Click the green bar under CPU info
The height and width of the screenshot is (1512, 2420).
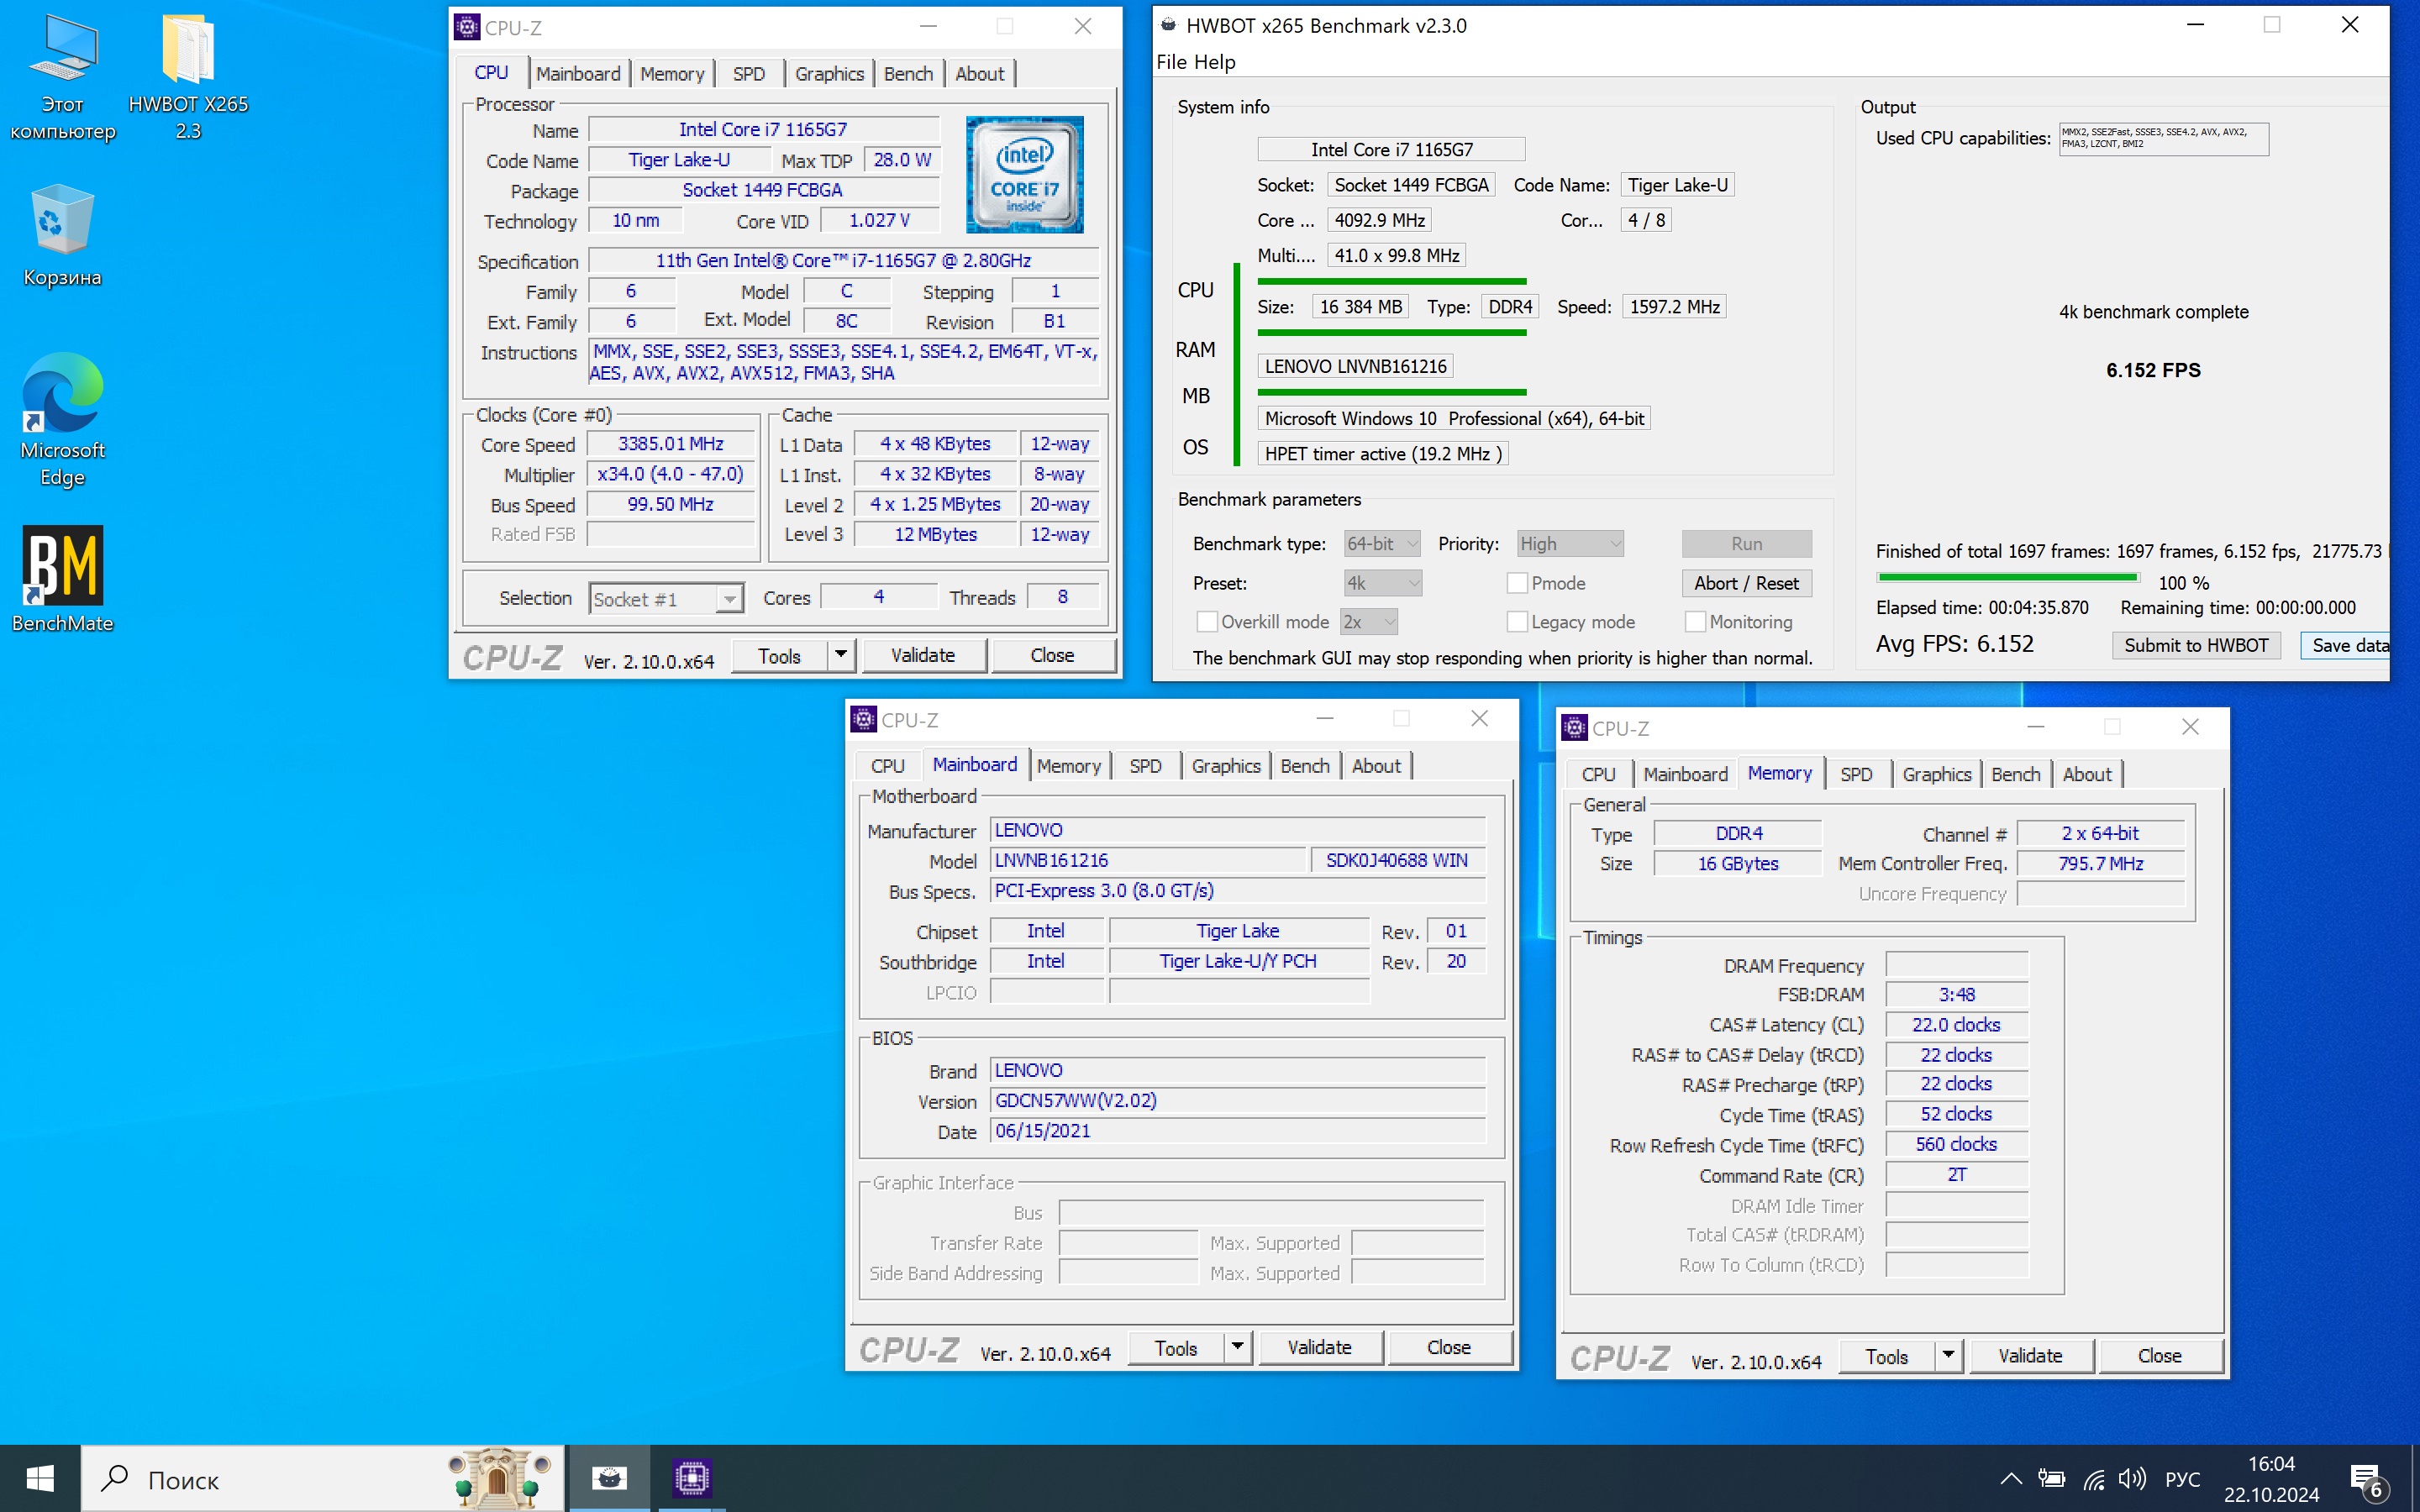tap(1391, 282)
